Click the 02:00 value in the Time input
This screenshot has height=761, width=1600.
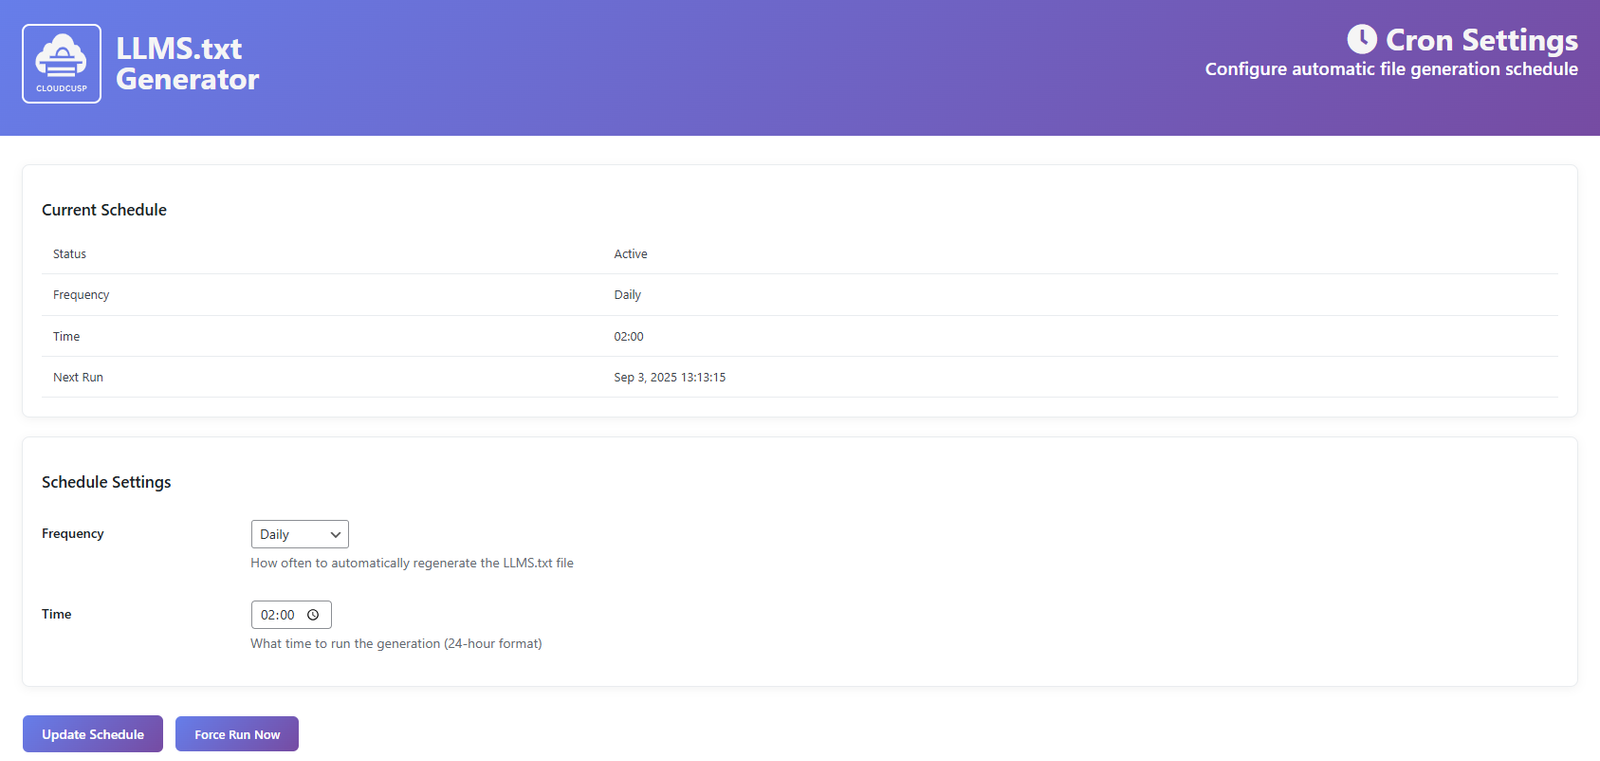[277, 615]
